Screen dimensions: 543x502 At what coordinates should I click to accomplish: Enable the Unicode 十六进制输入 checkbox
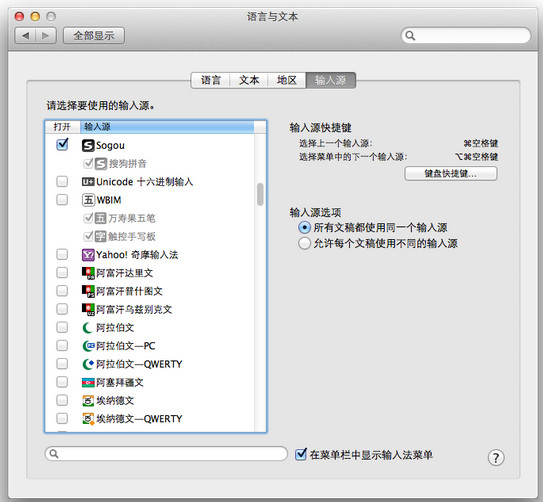coord(62,181)
